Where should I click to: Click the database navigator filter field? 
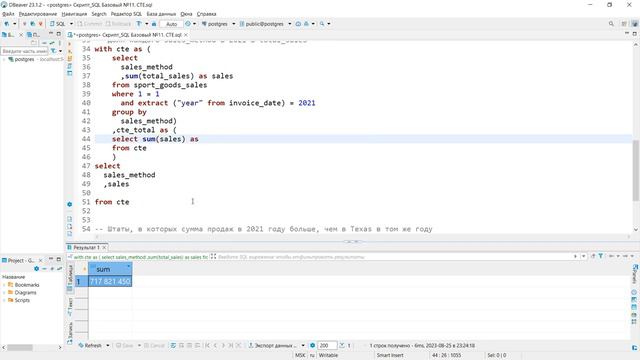pyautogui.click(x=24, y=51)
